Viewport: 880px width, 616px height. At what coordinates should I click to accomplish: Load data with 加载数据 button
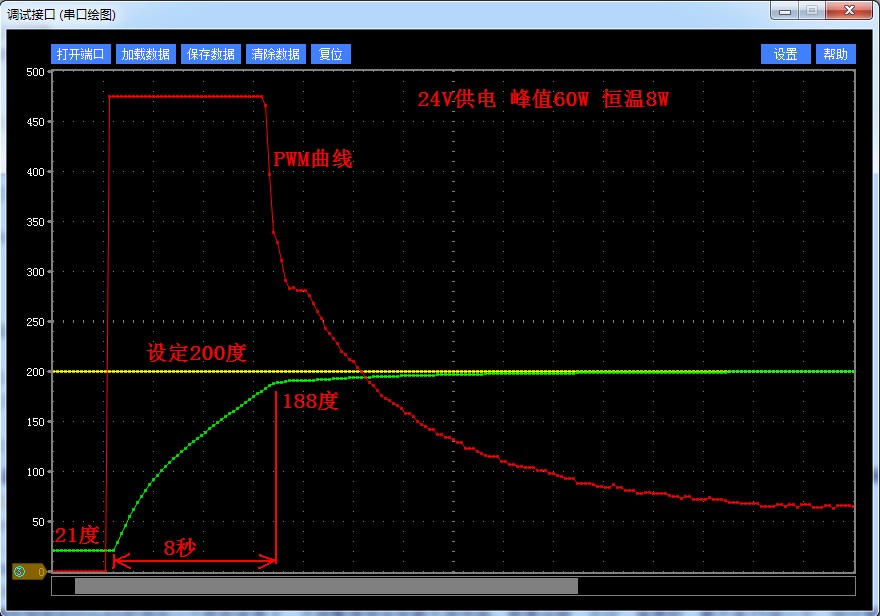click(146, 54)
